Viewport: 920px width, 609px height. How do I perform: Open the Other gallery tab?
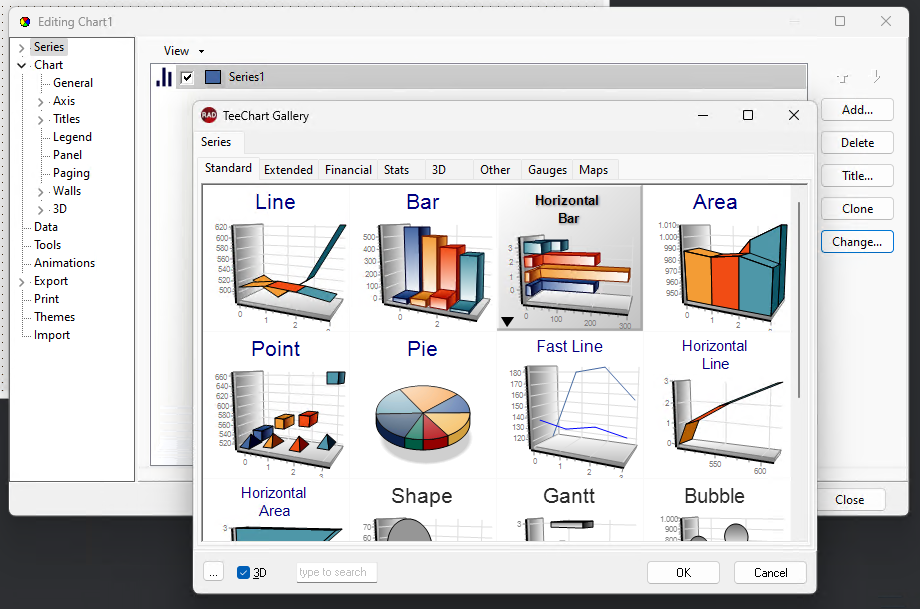tap(495, 170)
